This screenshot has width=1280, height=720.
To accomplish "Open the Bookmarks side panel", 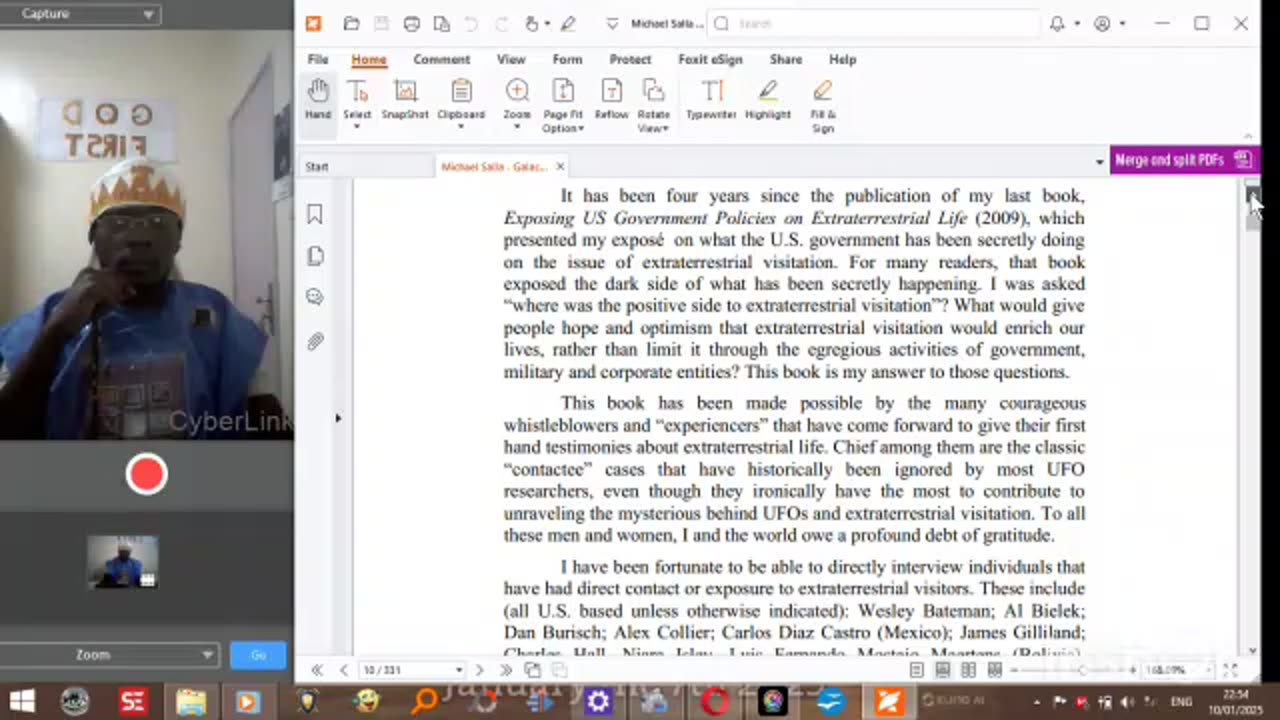I will [315, 214].
